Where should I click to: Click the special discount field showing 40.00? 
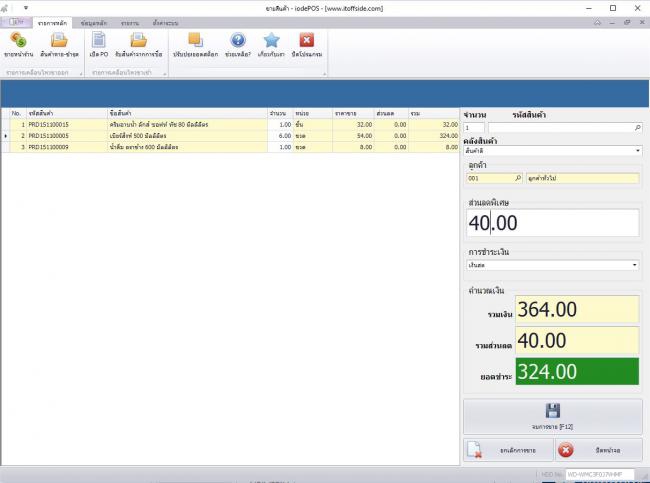[x=553, y=223]
